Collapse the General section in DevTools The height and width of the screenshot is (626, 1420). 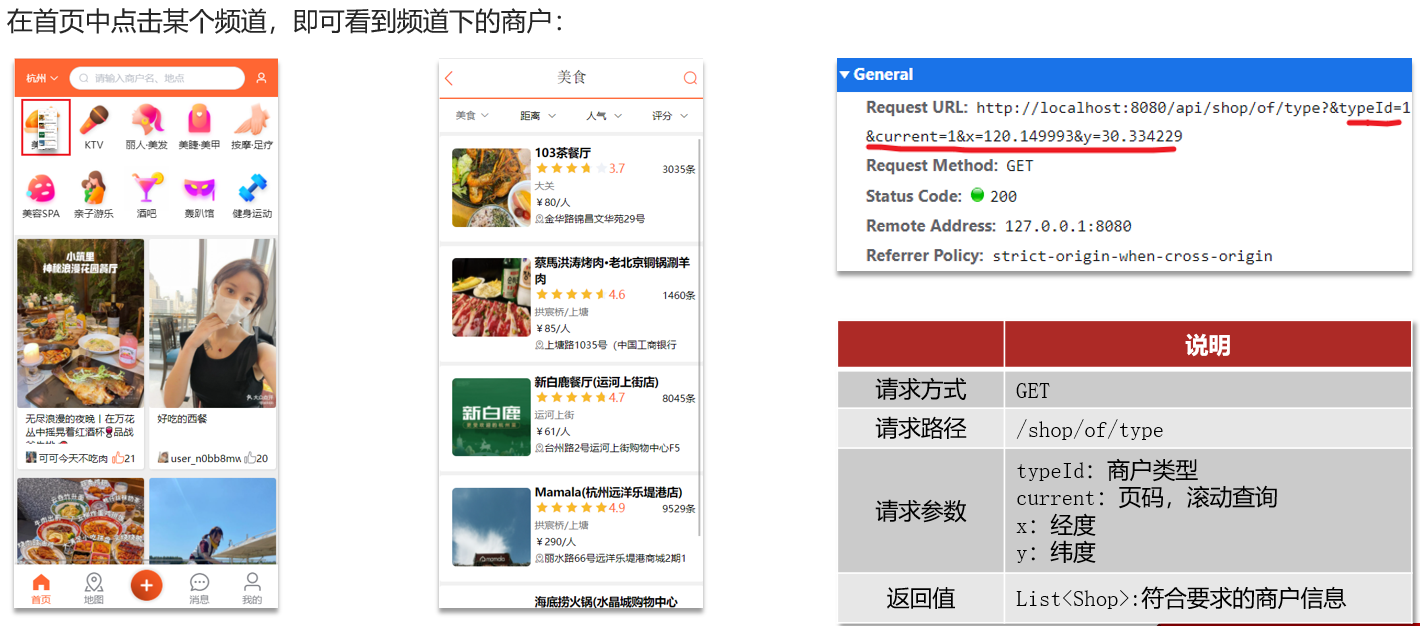pos(845,74)
